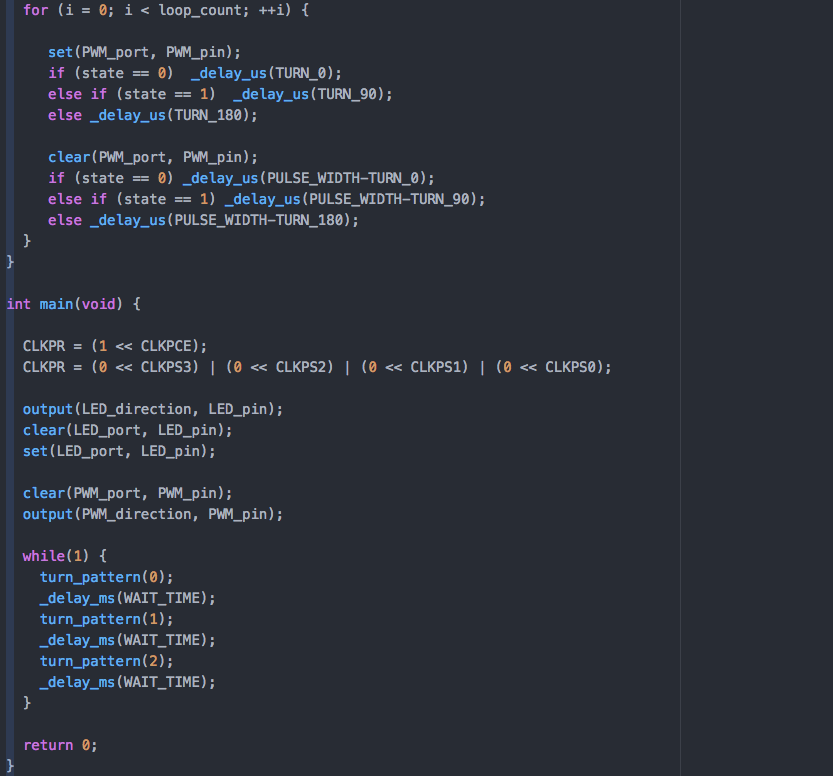Click 'CLKPS0' in the CLKPR assignment
The height and width of the screenshot is (776, 833).
click(571, 367)
